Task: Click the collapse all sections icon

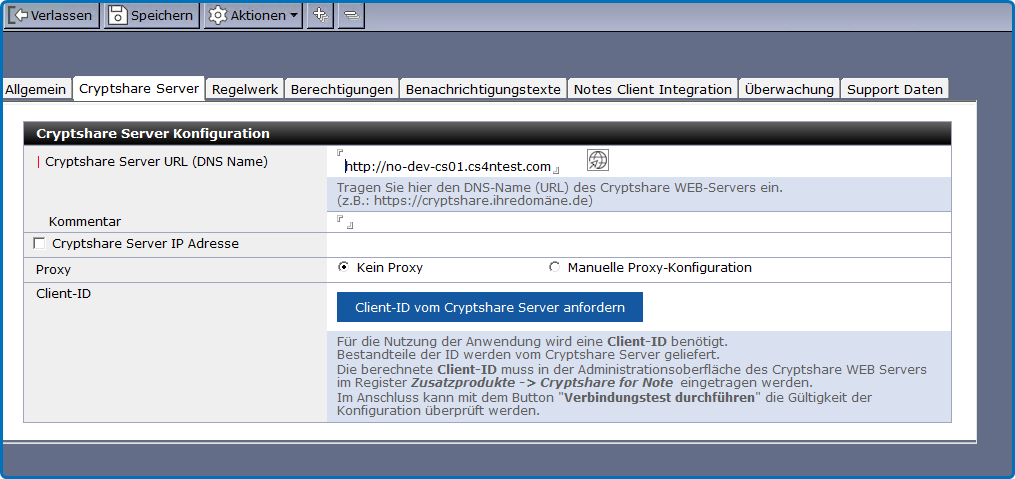Action: pos(351,15)
